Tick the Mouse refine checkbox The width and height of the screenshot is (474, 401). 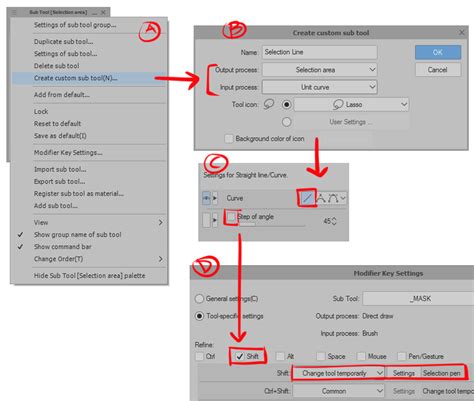361,356
